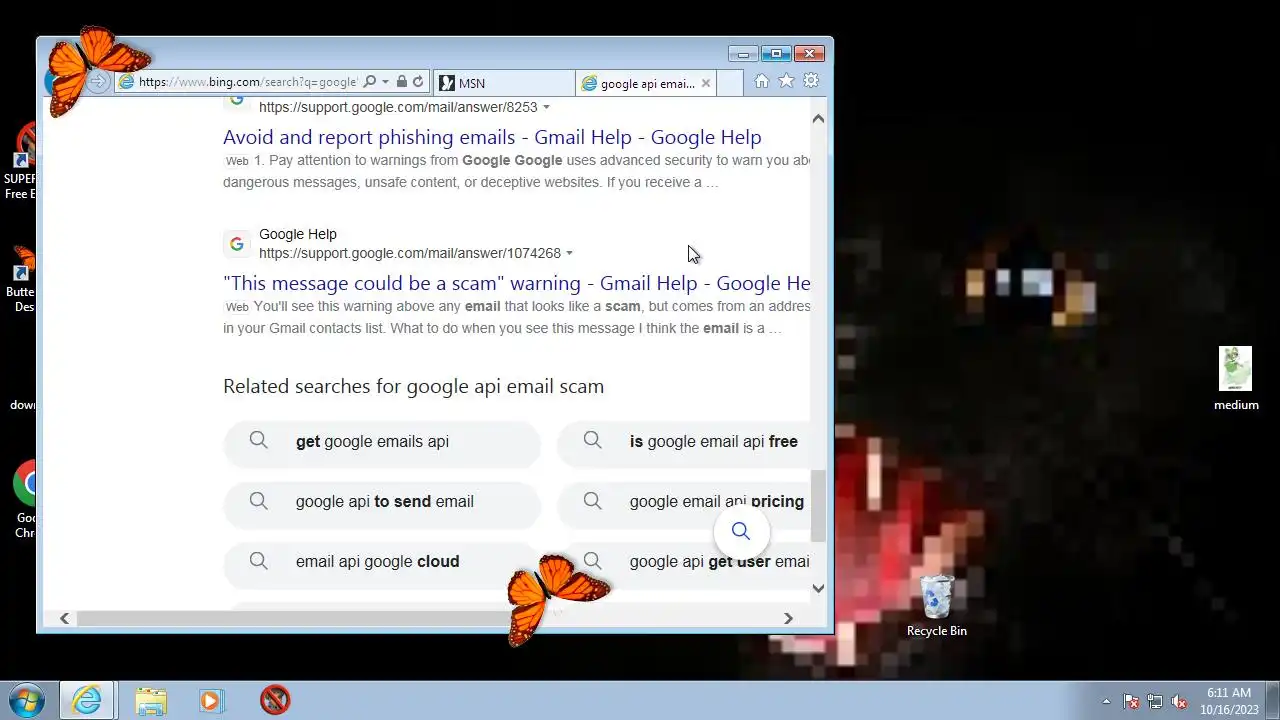Click the network status tray icon
This screenshot has width=1280, height=720.
click(x=1155, y=701)
